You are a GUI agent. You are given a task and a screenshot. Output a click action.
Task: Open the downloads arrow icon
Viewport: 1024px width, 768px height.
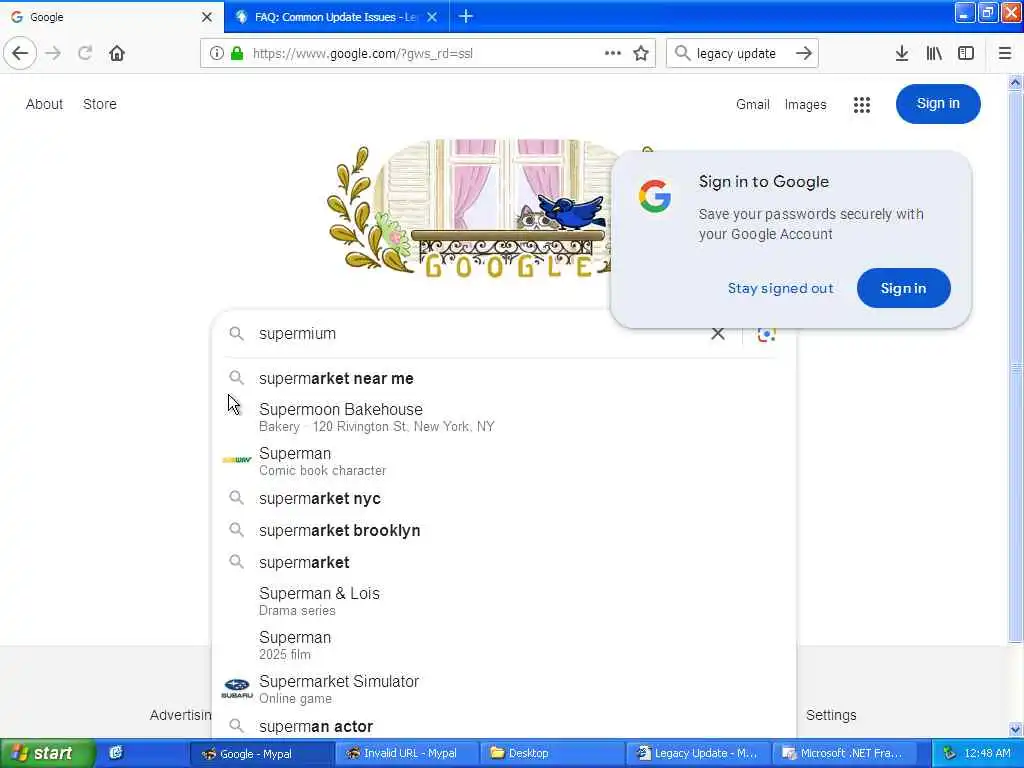click(x=901, y=54)
